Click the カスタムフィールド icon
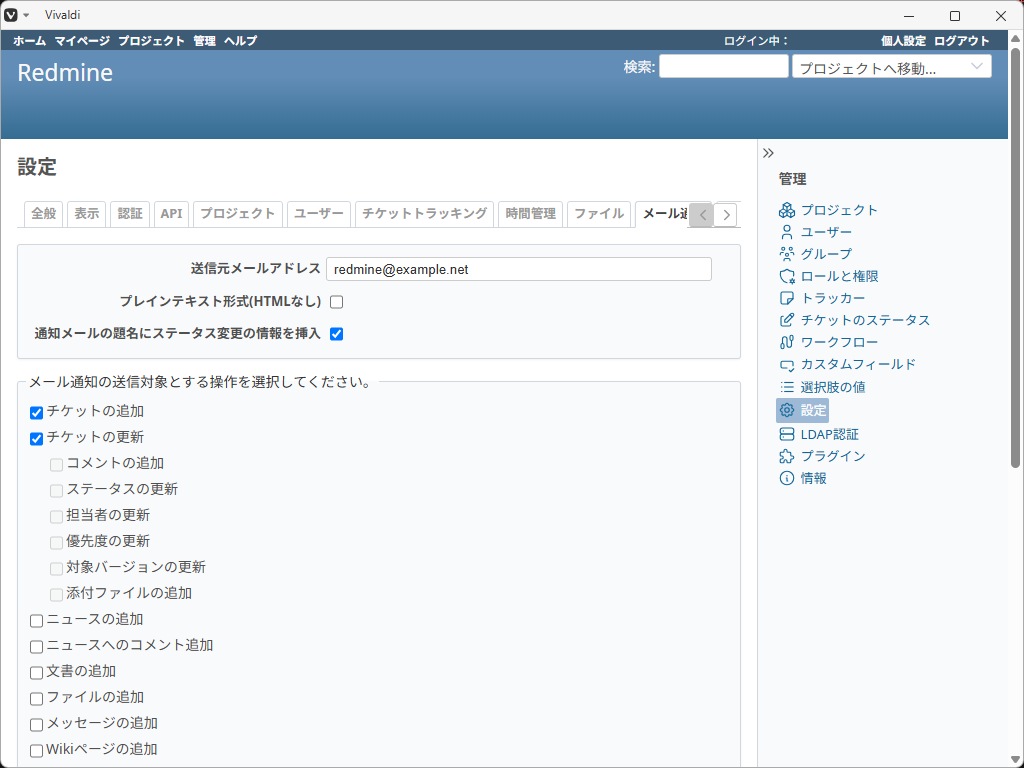 click(x=787, y=364)
